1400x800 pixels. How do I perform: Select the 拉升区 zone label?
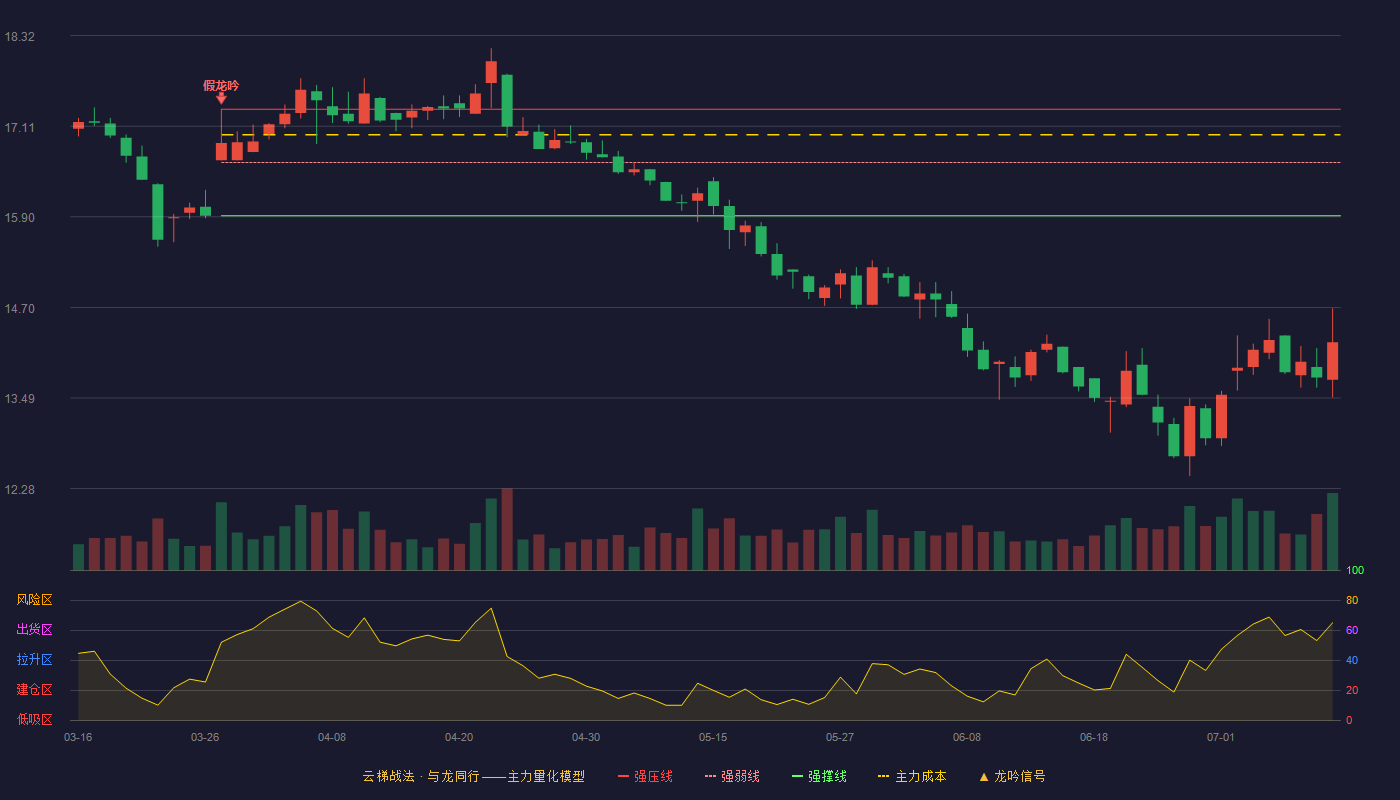[x=34, y=660]
